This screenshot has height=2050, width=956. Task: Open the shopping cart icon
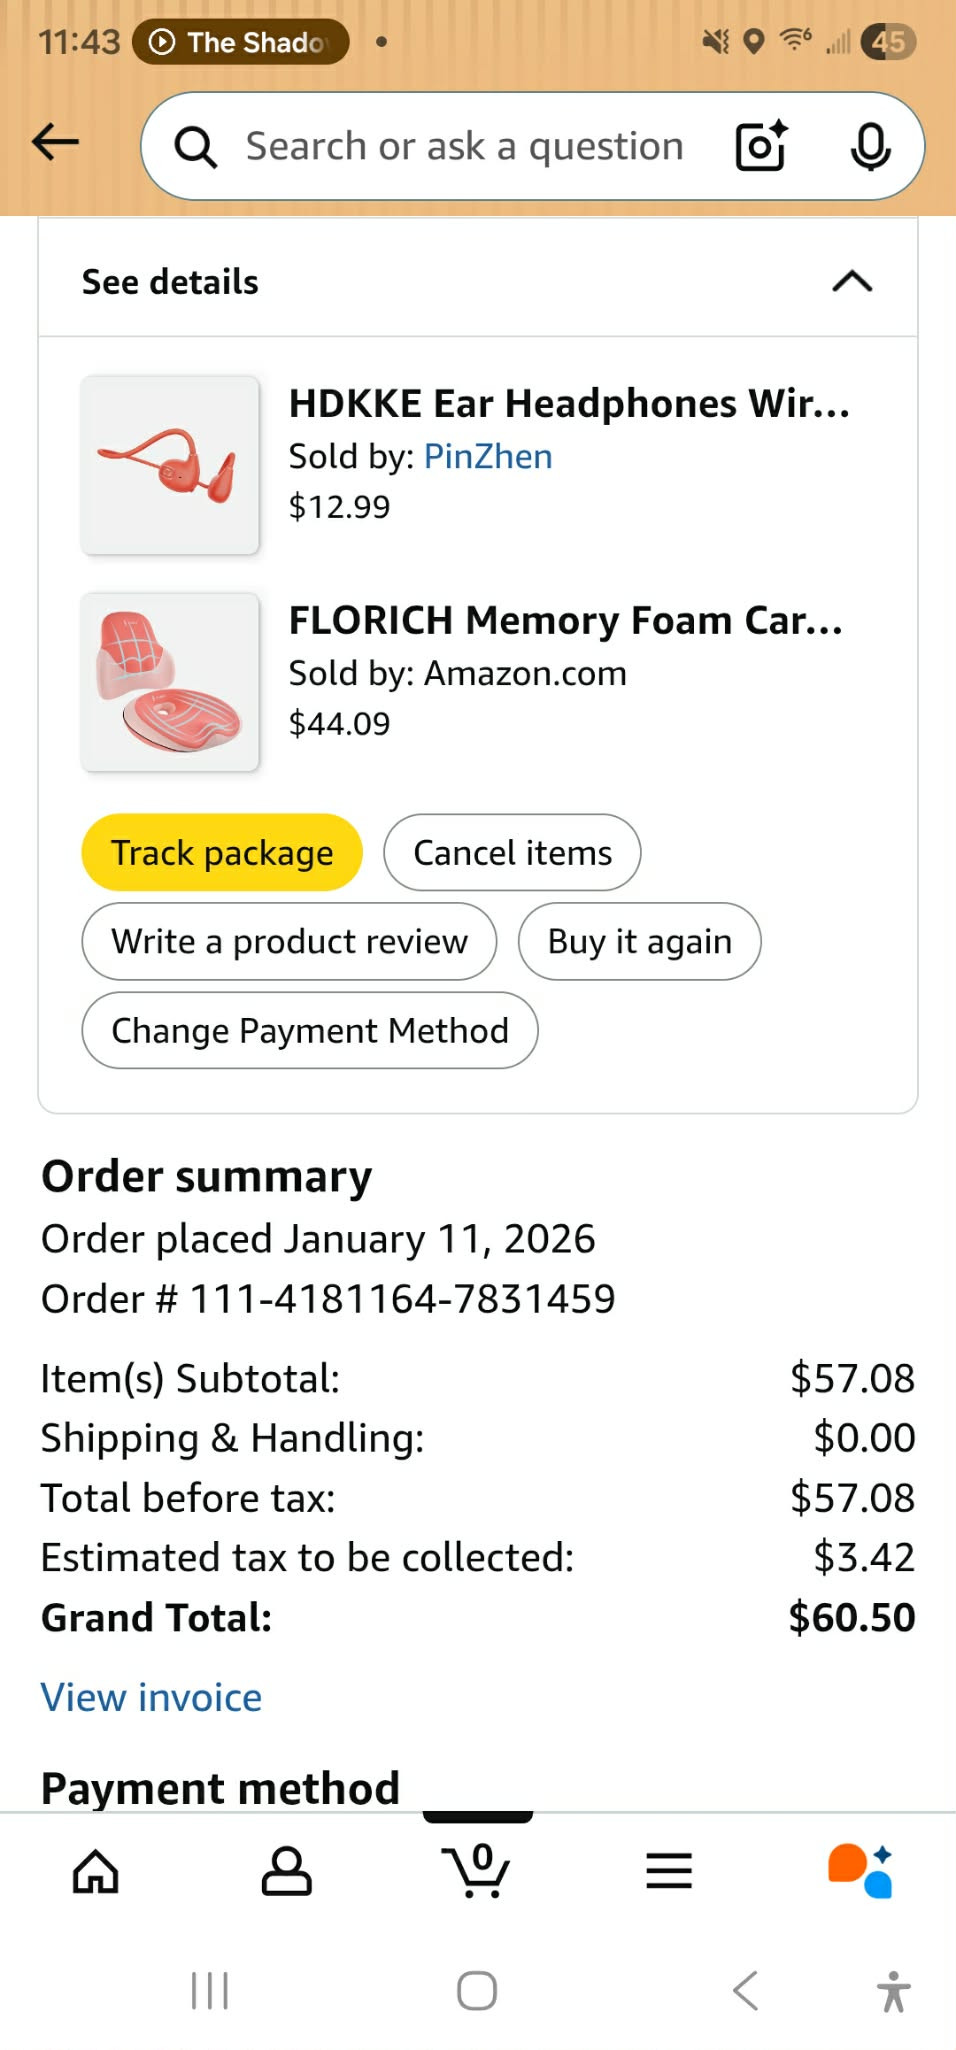(x=476, y=1869)
